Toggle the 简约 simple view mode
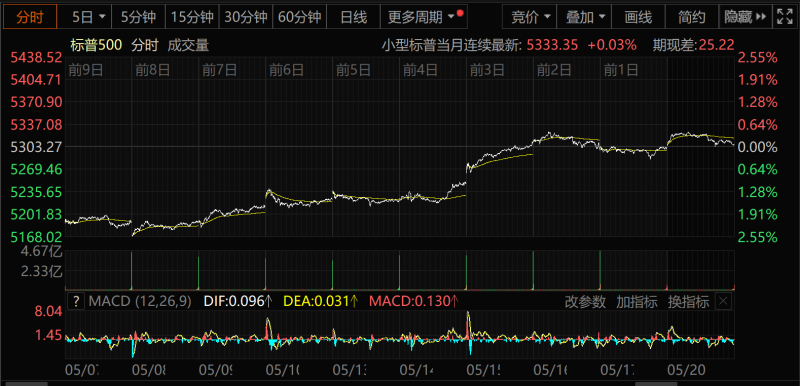 click(x=691, y=18)
